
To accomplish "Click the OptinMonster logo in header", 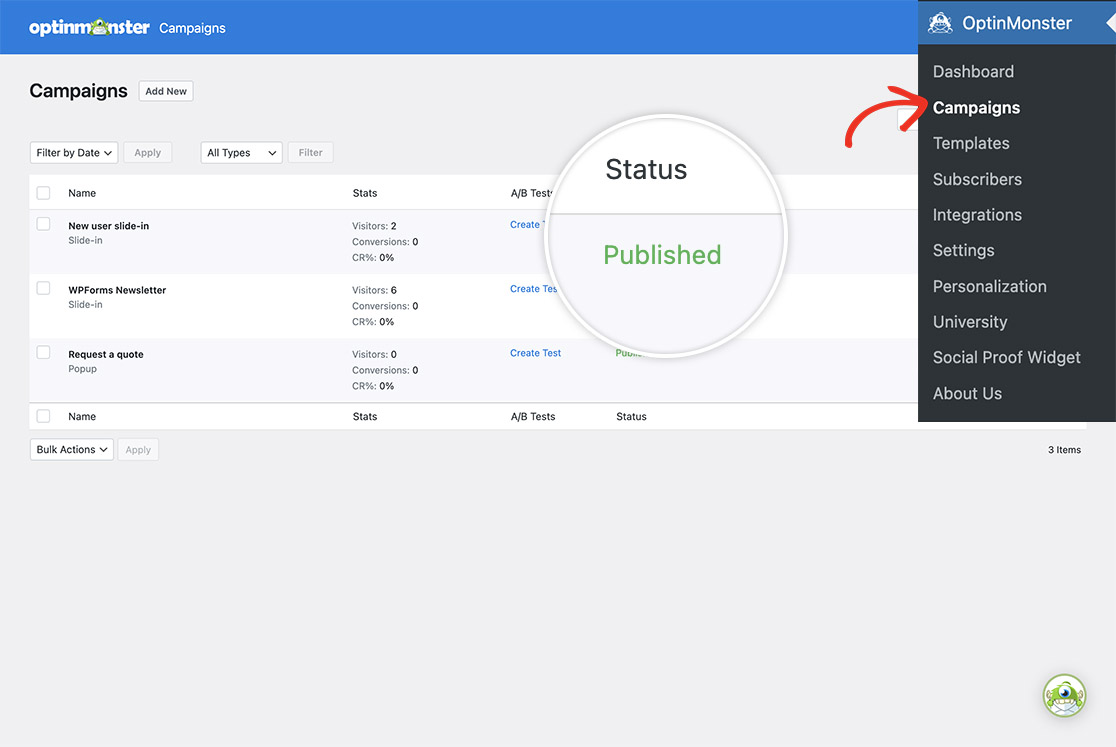I will click(x=89, y=28).
